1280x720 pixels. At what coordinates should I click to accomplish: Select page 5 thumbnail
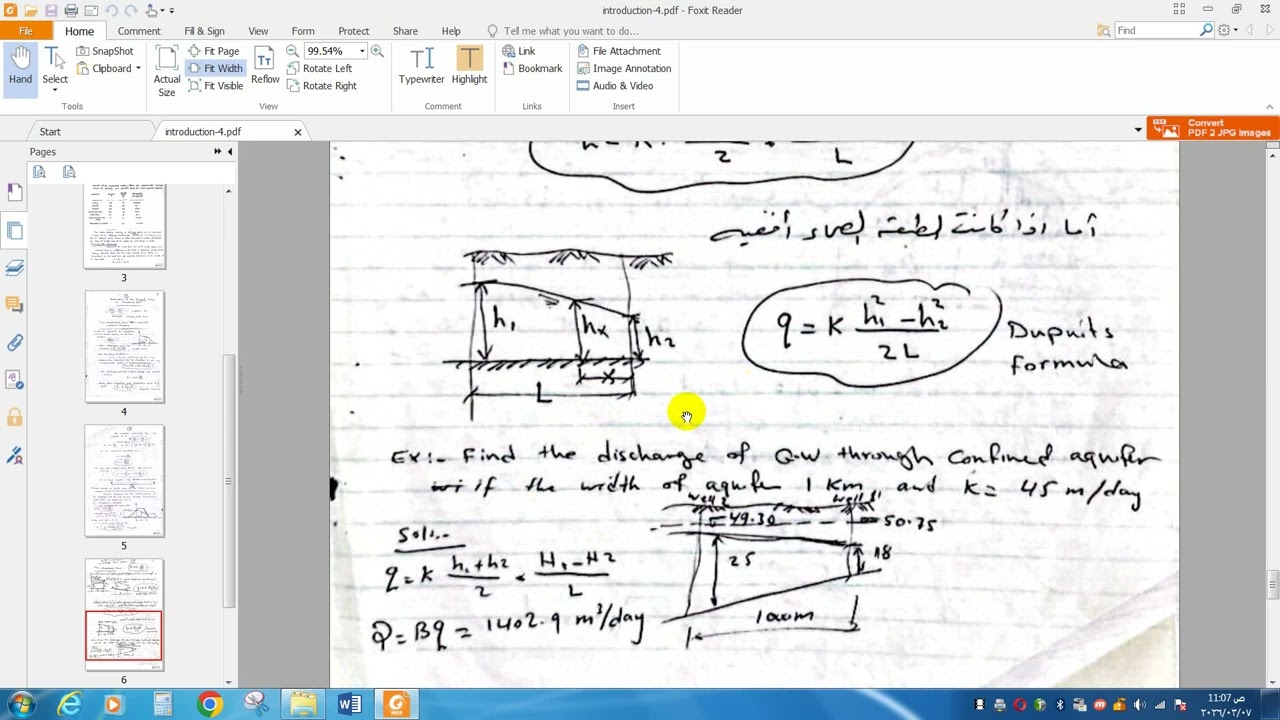click(124, 481)
